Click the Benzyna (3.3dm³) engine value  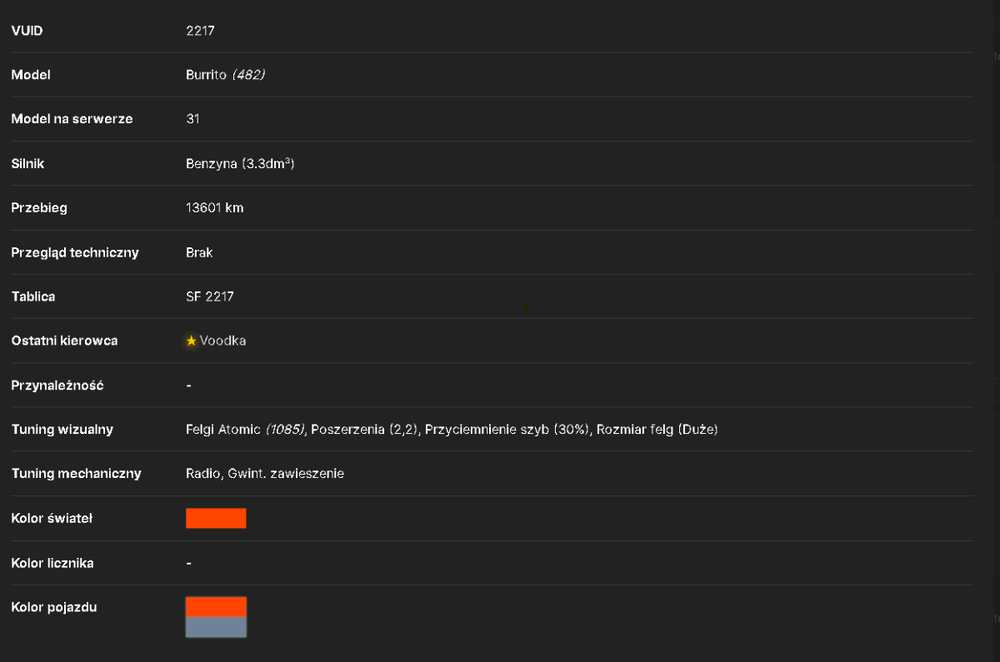pyautogui.click(x=240, y=163)
